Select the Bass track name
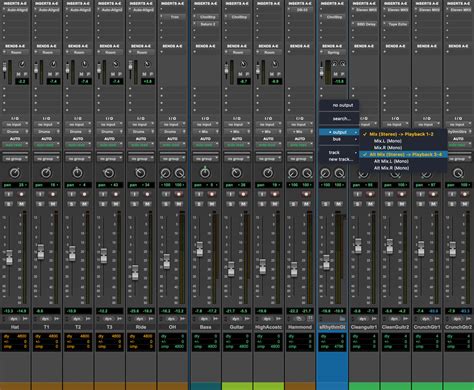 [205, 327]
